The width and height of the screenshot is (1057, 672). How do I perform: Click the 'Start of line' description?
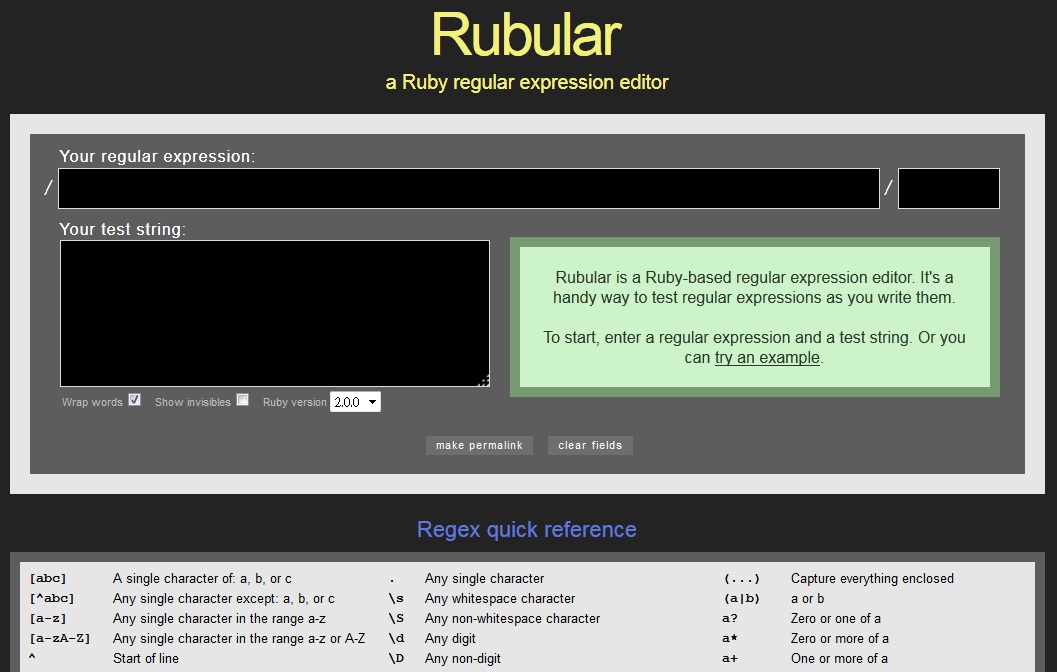pos(146,659)
